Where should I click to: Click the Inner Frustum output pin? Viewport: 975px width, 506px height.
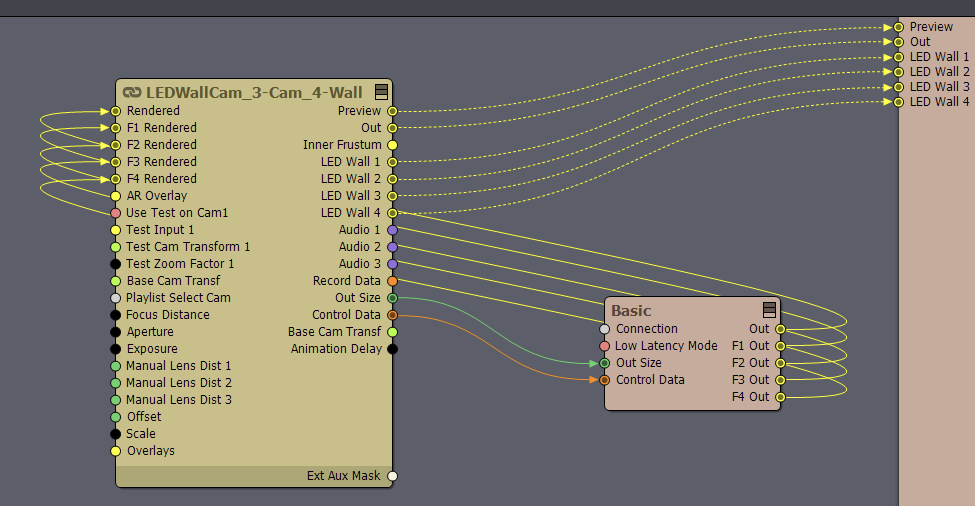click(x=392, y=145)
